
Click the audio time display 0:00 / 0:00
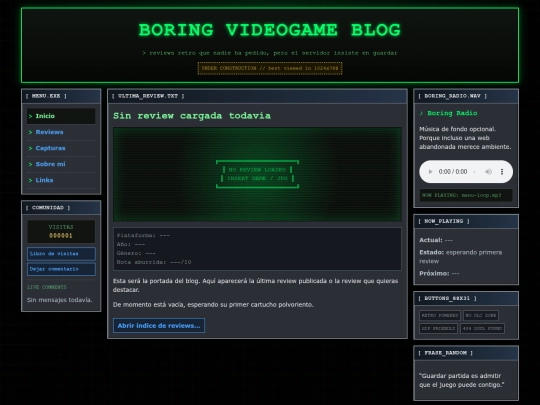(453, 172)
